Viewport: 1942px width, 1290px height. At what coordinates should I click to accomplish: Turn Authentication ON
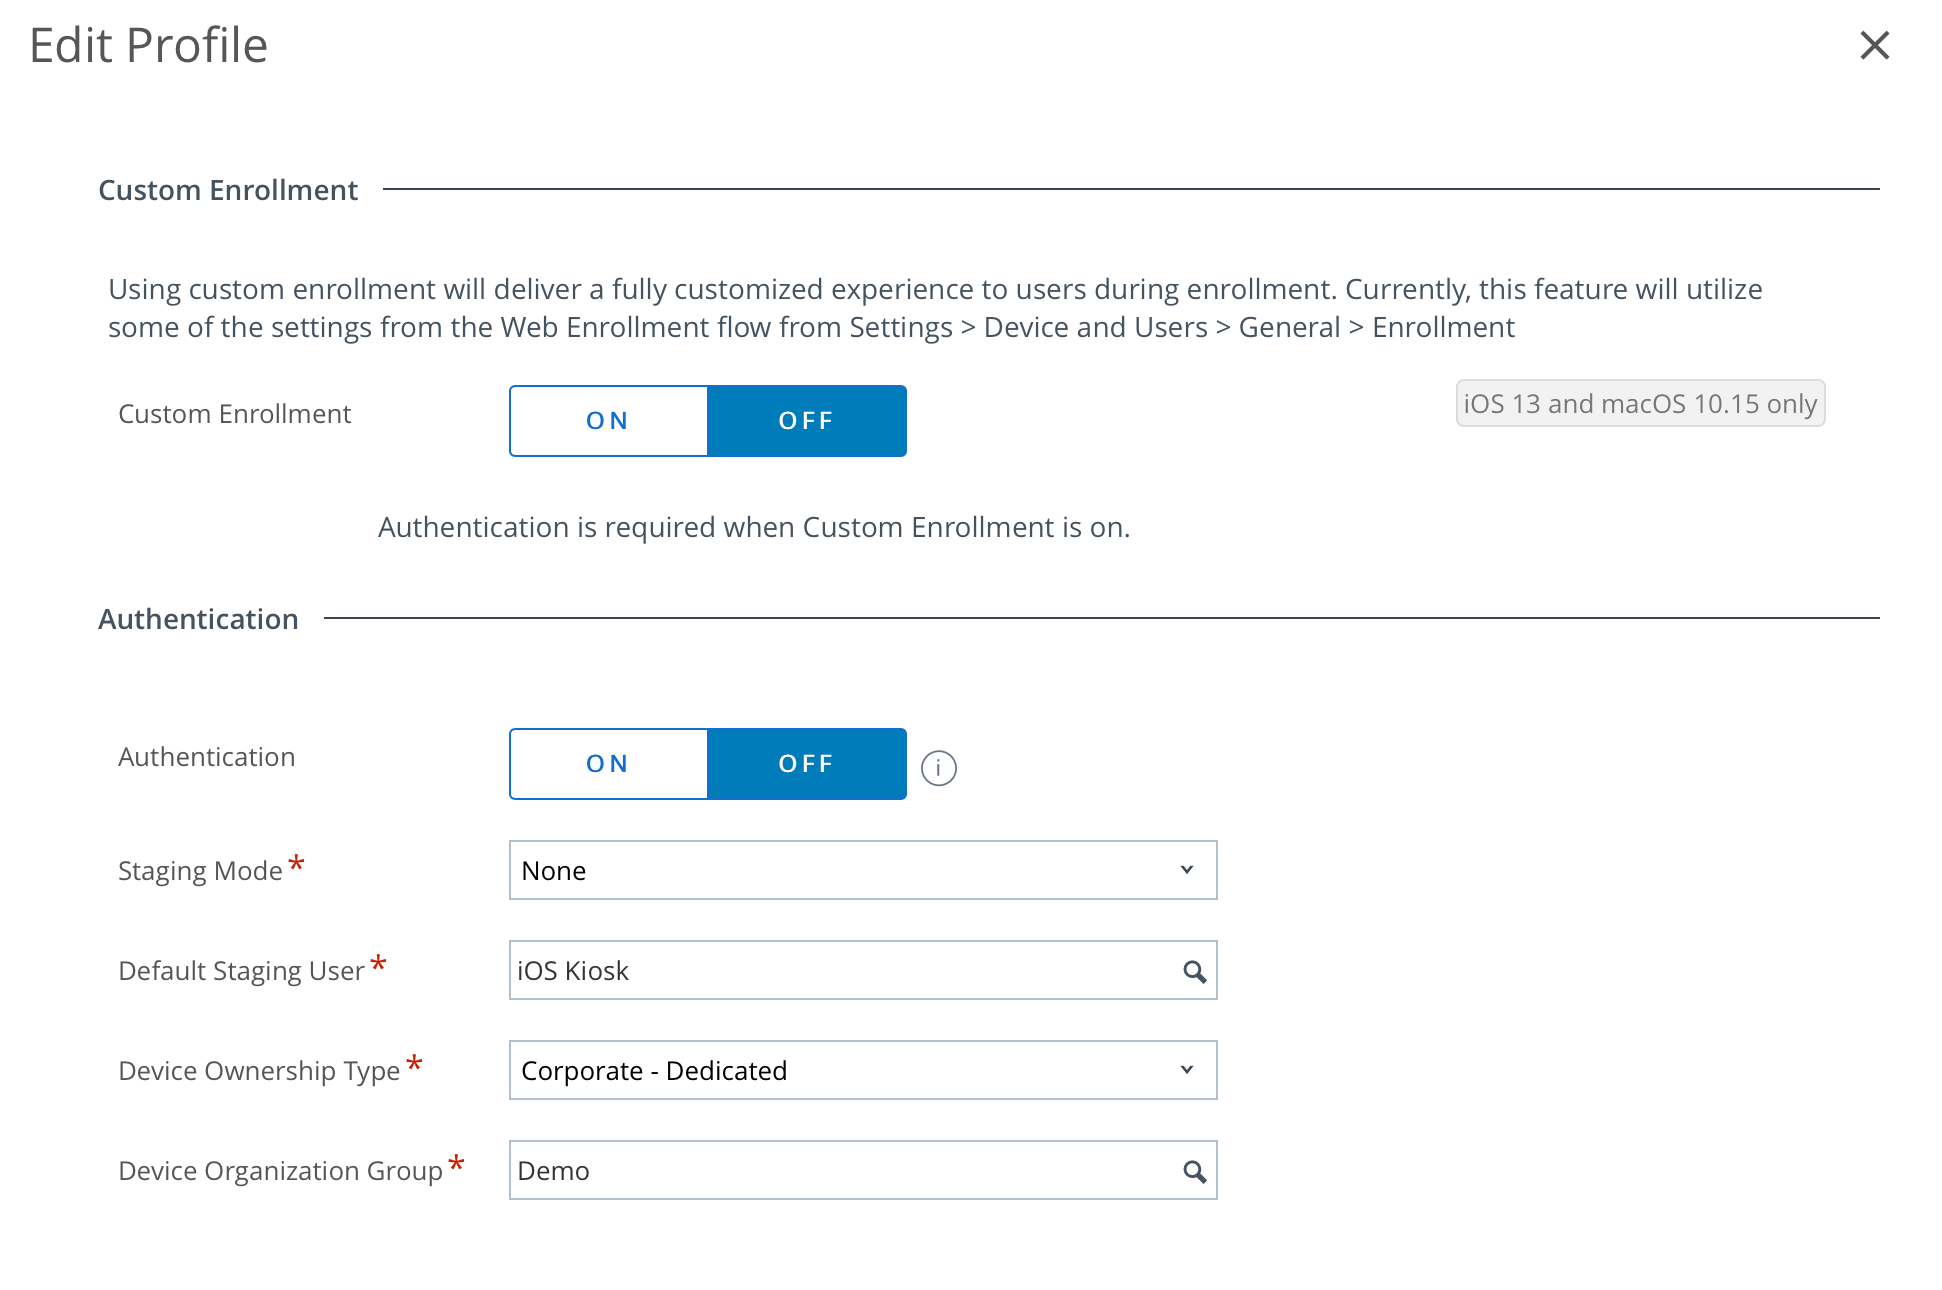[608, 764]
